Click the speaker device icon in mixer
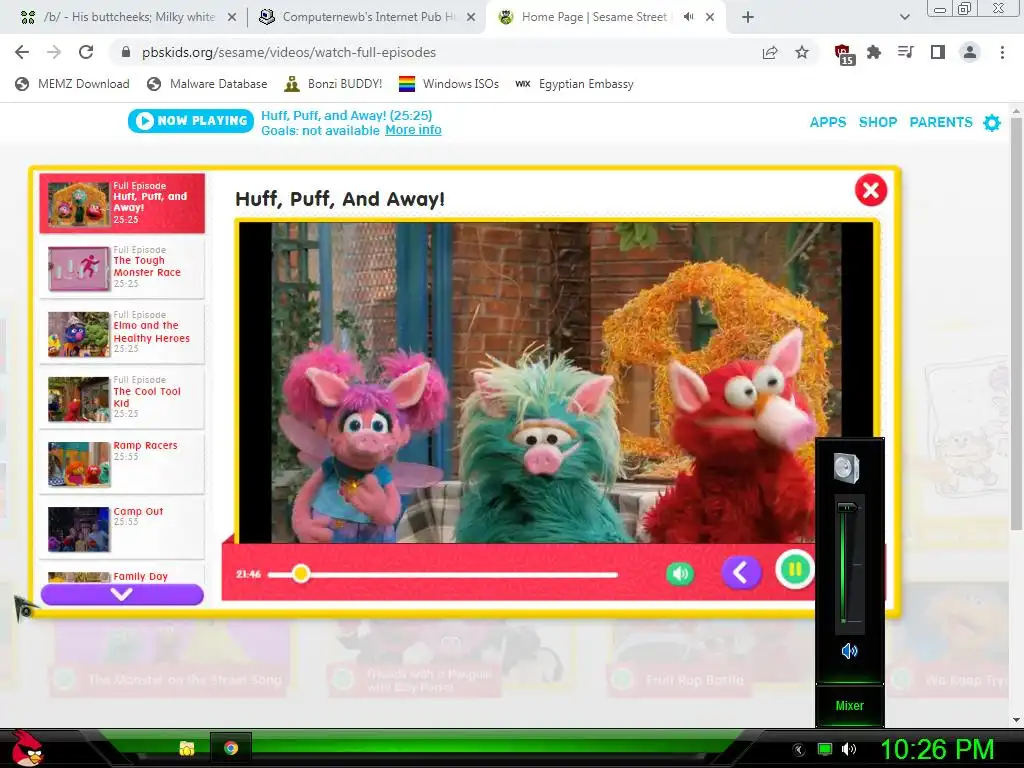 (x=847, y=468)
